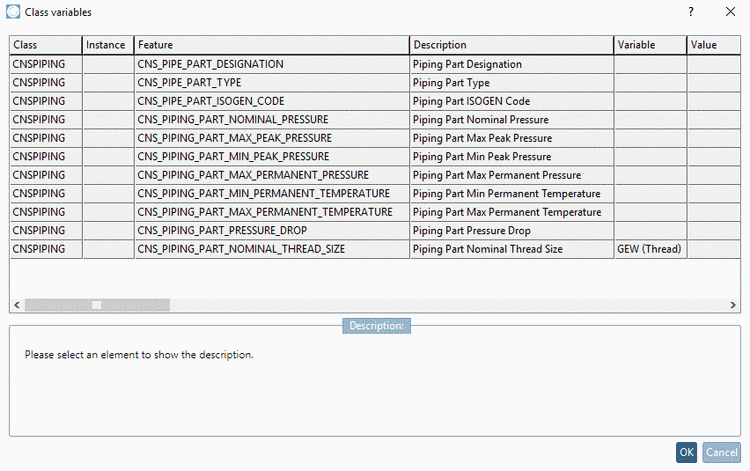Click the help question mark icon
Screen dimensions: 750x471
(691, 12)
